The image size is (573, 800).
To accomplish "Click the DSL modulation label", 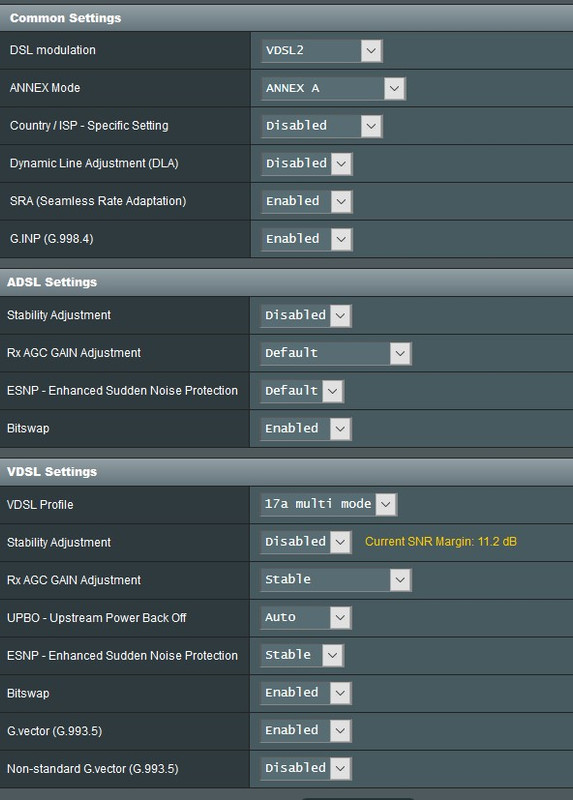I will pos(53,50).
